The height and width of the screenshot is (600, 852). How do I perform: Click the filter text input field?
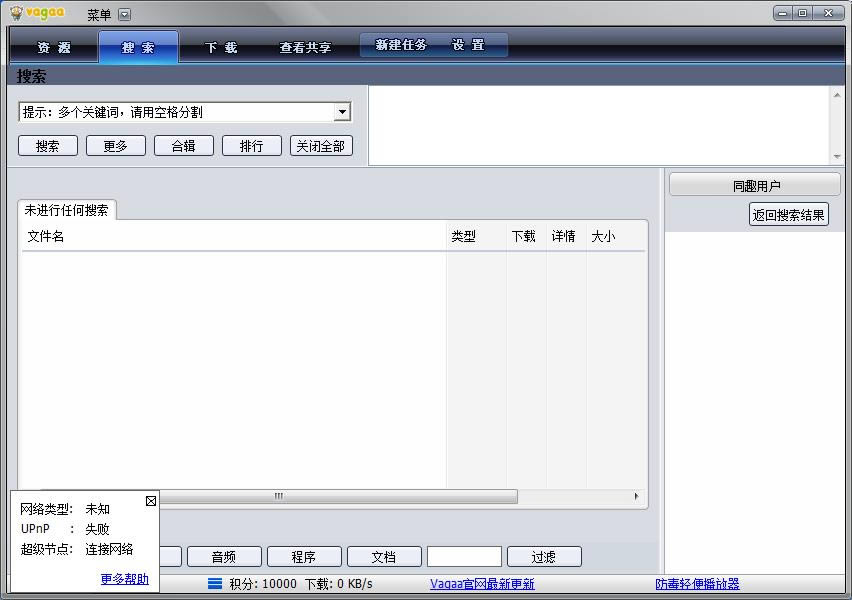(x=464, y=557)
